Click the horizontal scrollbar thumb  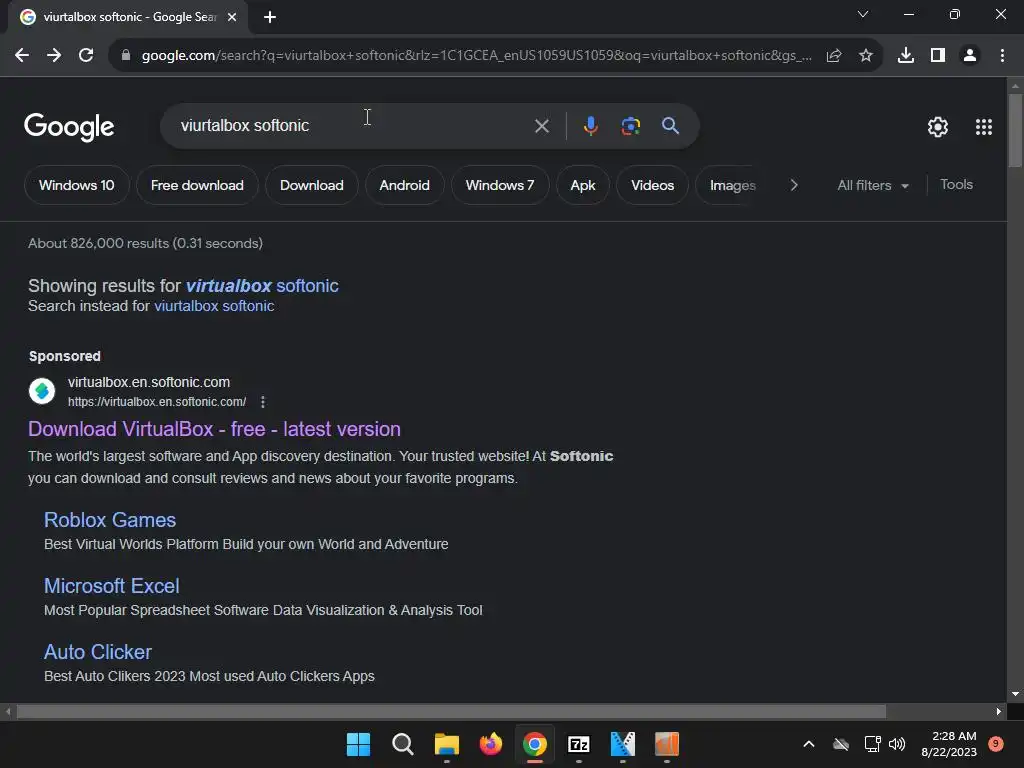click(x=451, y=711)
